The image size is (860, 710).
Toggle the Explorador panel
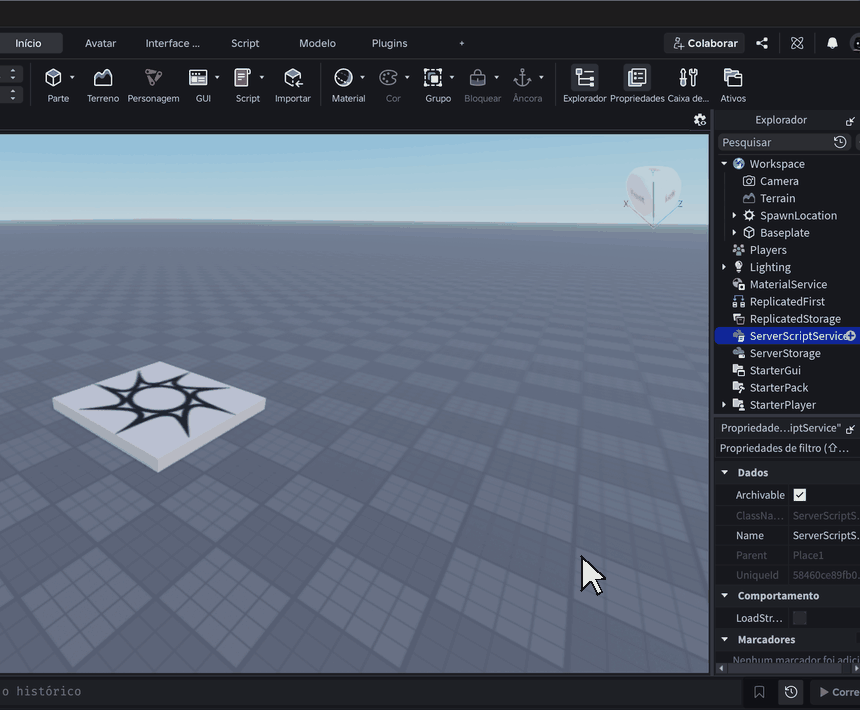tap(585, 84)
